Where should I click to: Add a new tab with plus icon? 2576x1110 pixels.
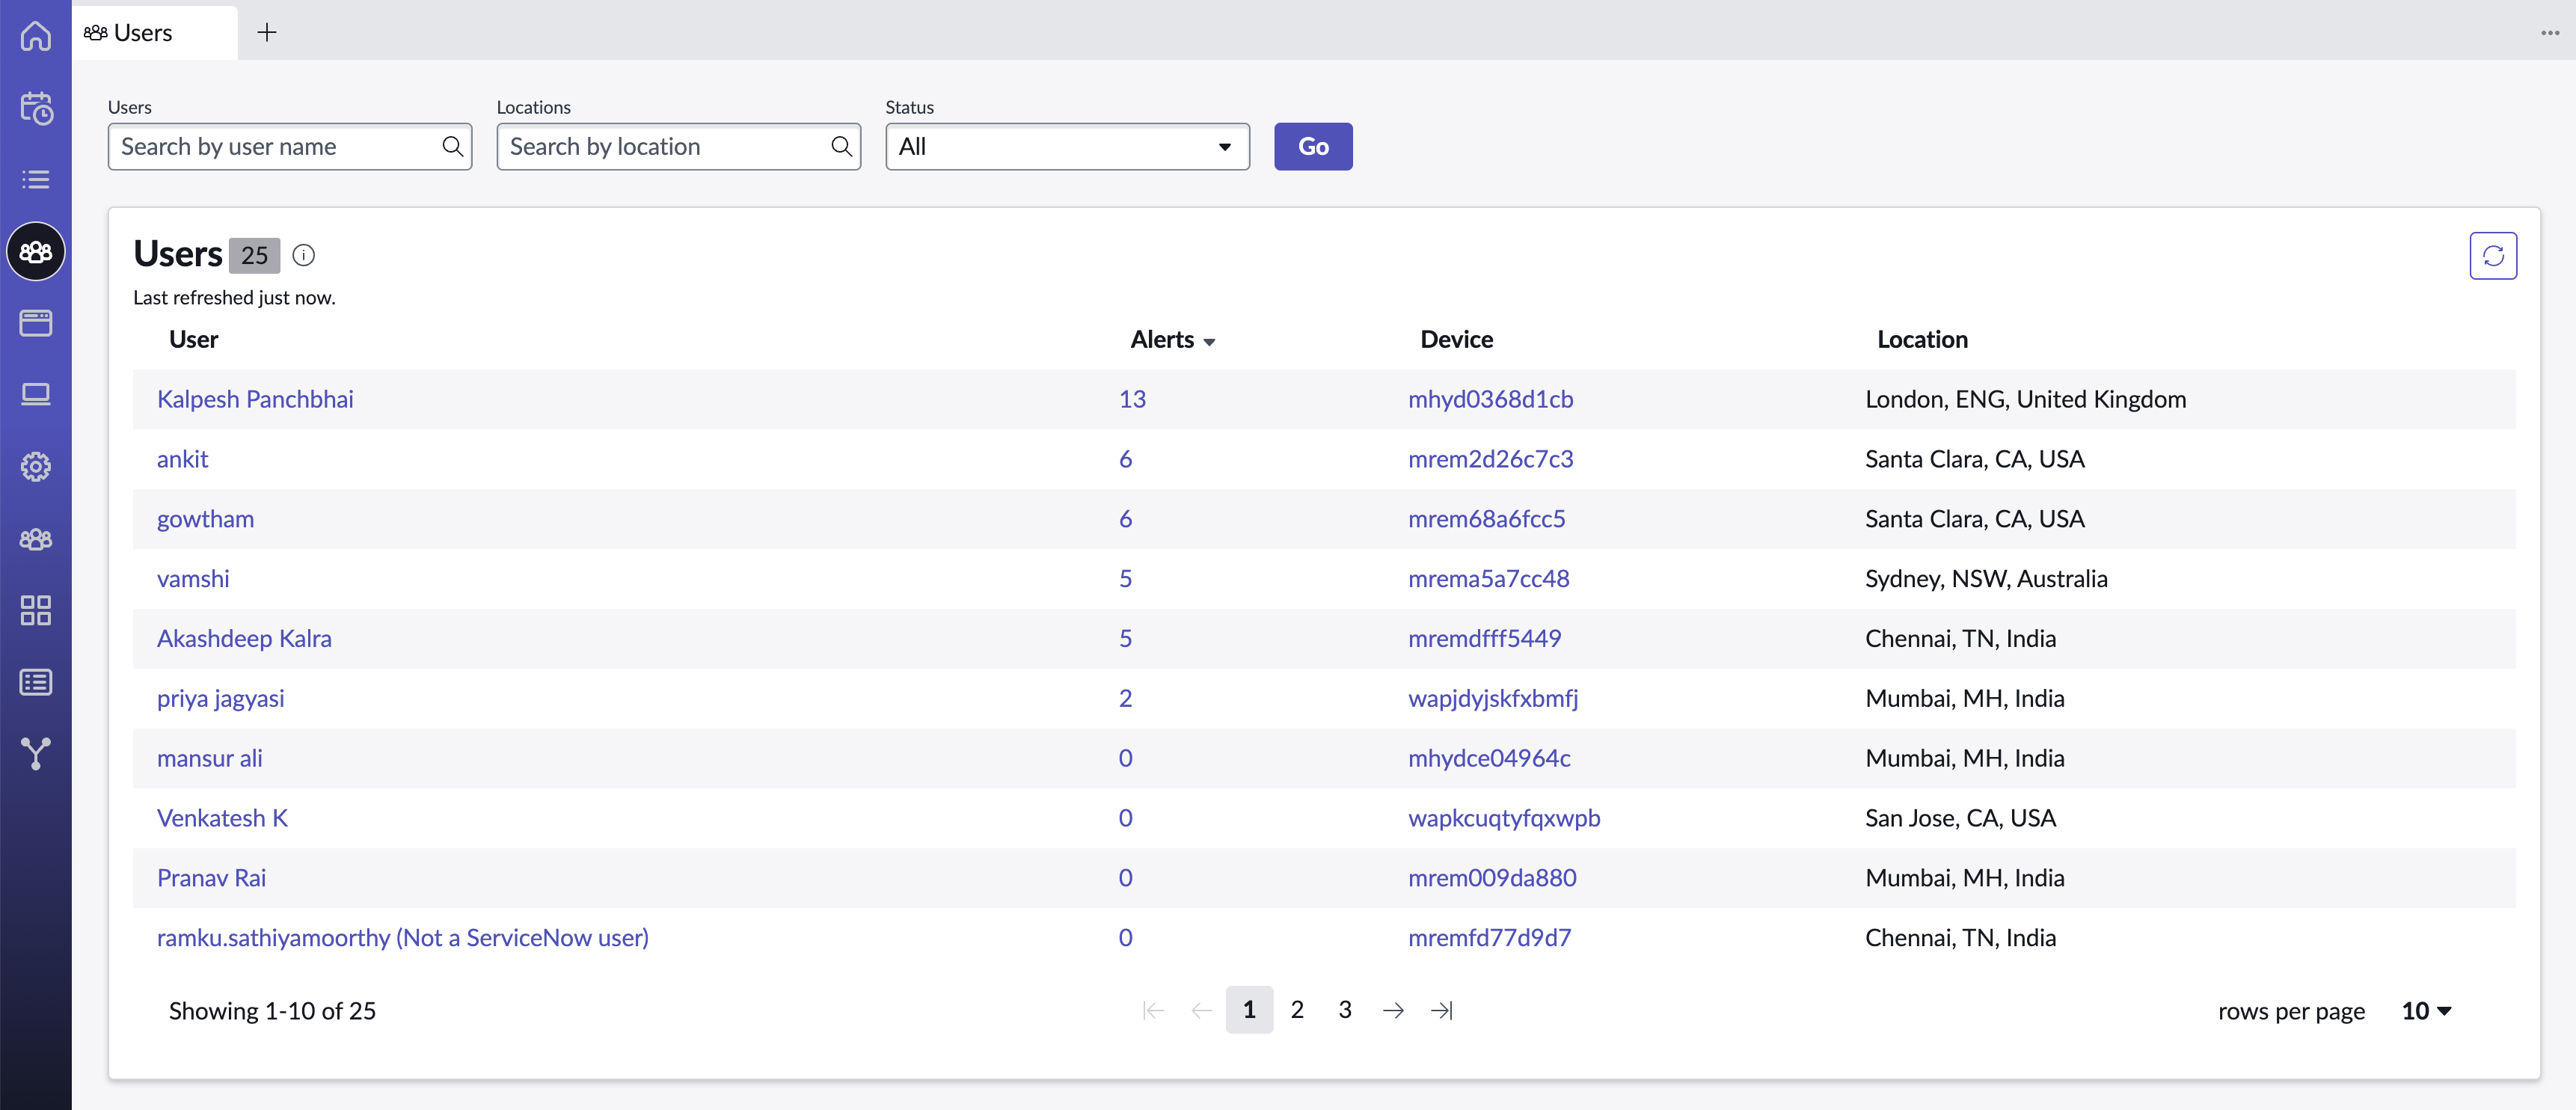[267, 33]
